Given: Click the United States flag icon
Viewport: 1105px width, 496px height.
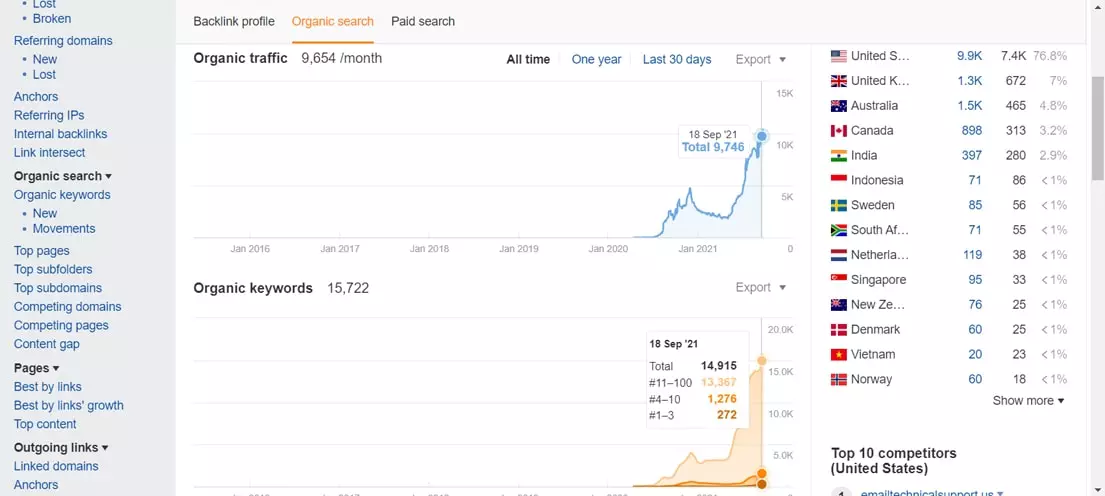Looking at the screenshot, I should (x=838, y=56).
